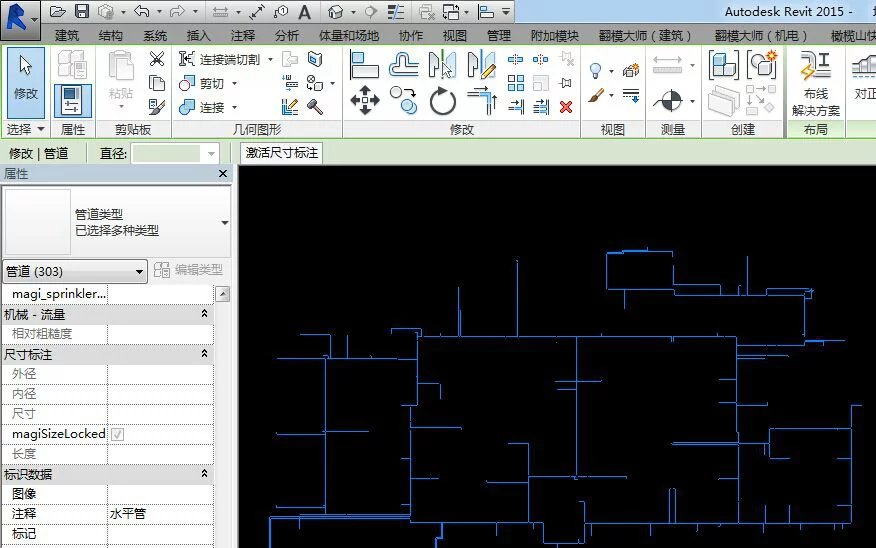The width and height of the screenshot is (876, 548).
Task: Close the Properties palette
Action: click(223, 174)
